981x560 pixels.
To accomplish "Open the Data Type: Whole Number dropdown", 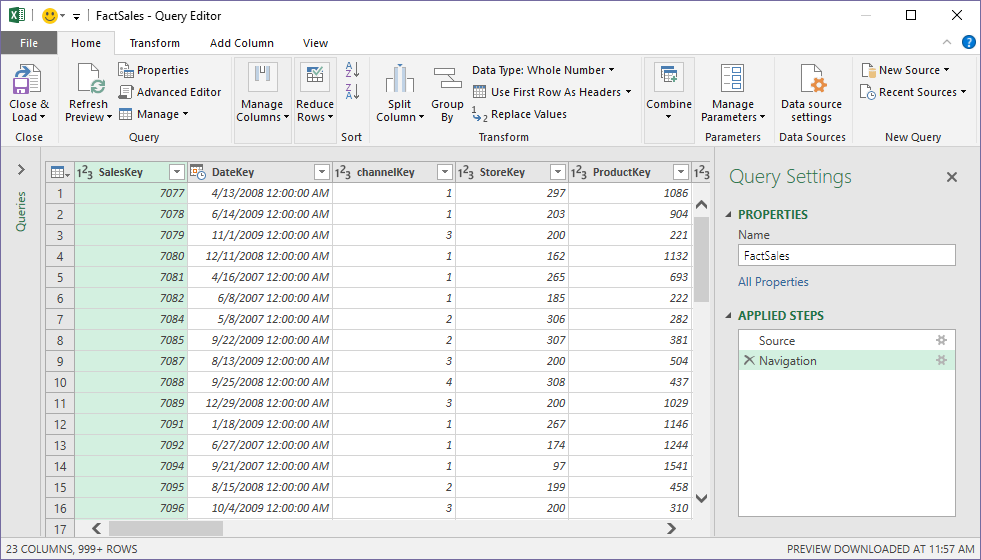I will click(543, 70).
